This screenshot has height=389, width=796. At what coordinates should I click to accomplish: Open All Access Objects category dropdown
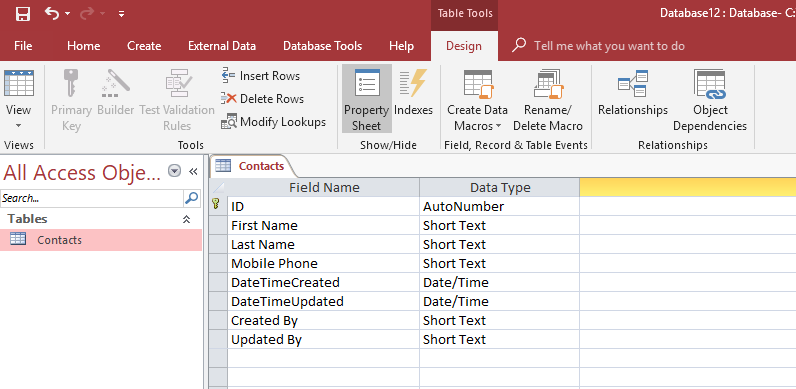click(174, 172)
